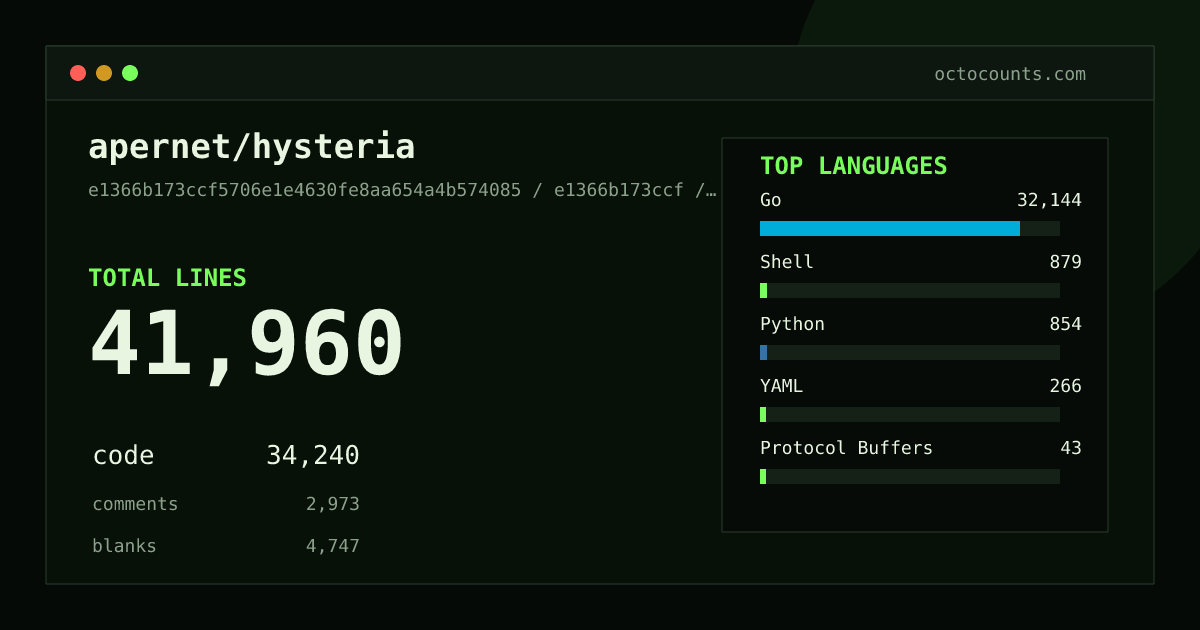The image size is (1200, 630).
Task: Click the Python progress bar
Action: [x=910, y=352]
